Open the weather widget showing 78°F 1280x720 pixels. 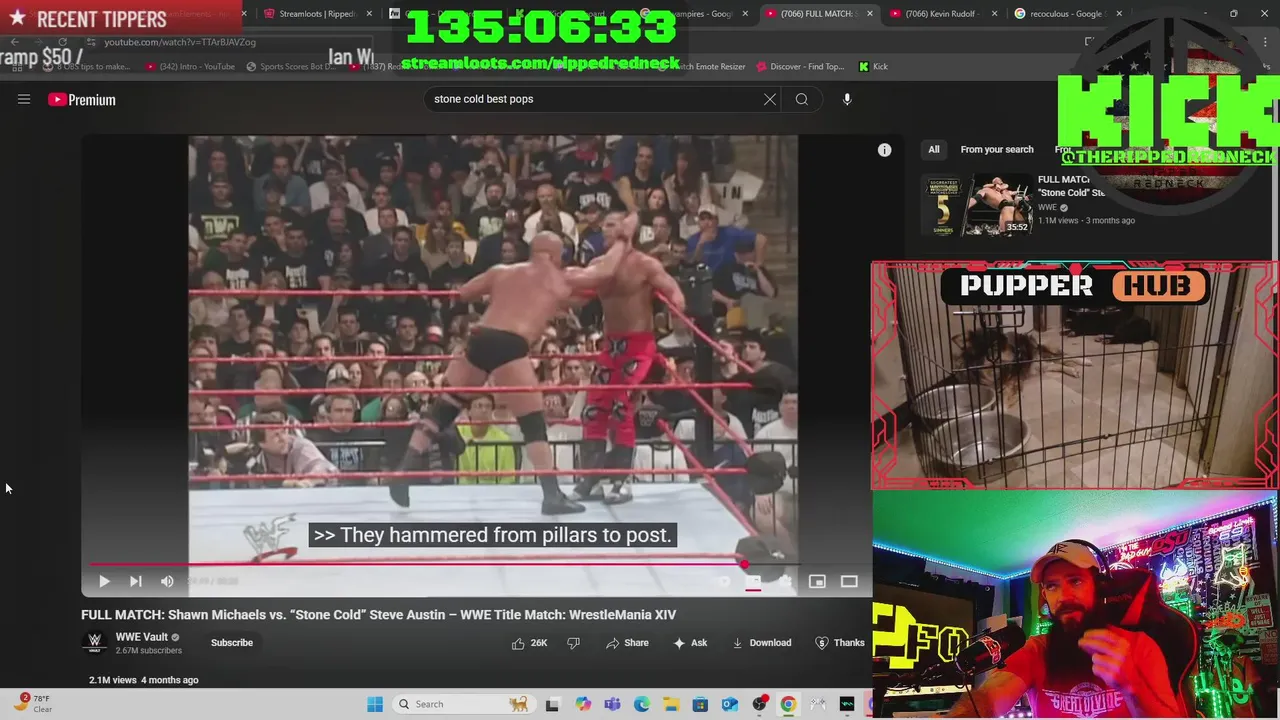pos(34,704)
